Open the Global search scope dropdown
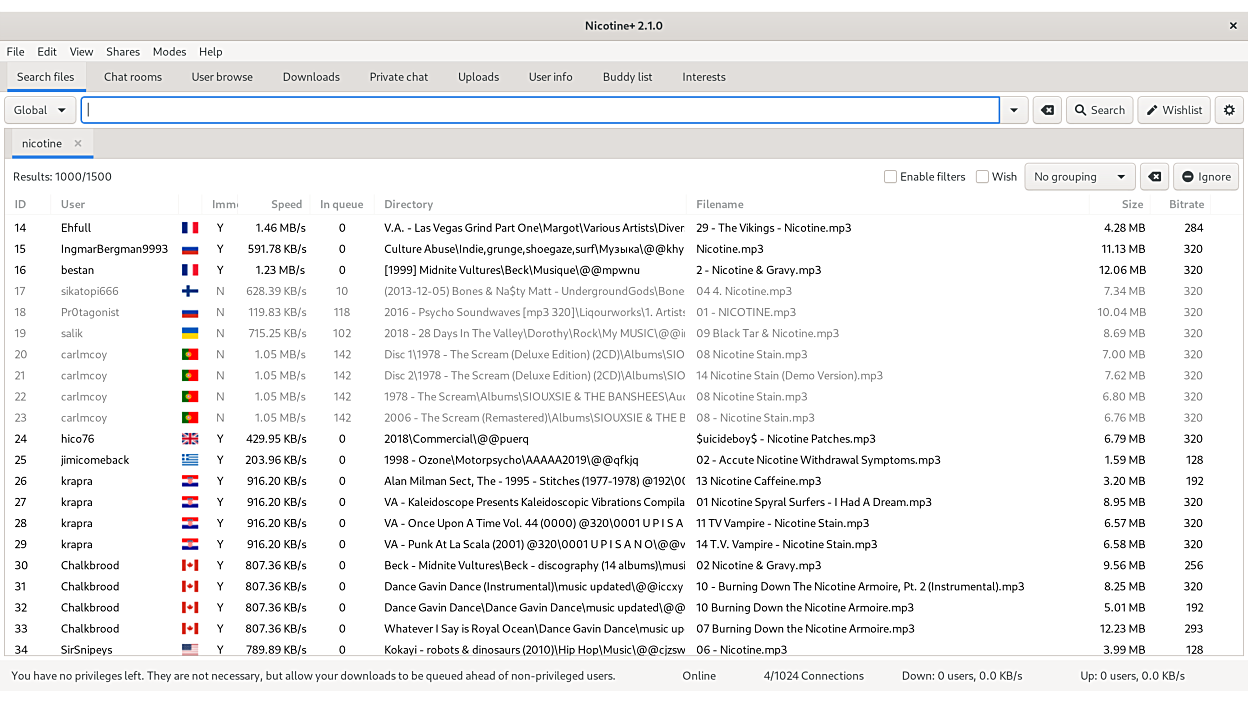 tap(40, 110)
